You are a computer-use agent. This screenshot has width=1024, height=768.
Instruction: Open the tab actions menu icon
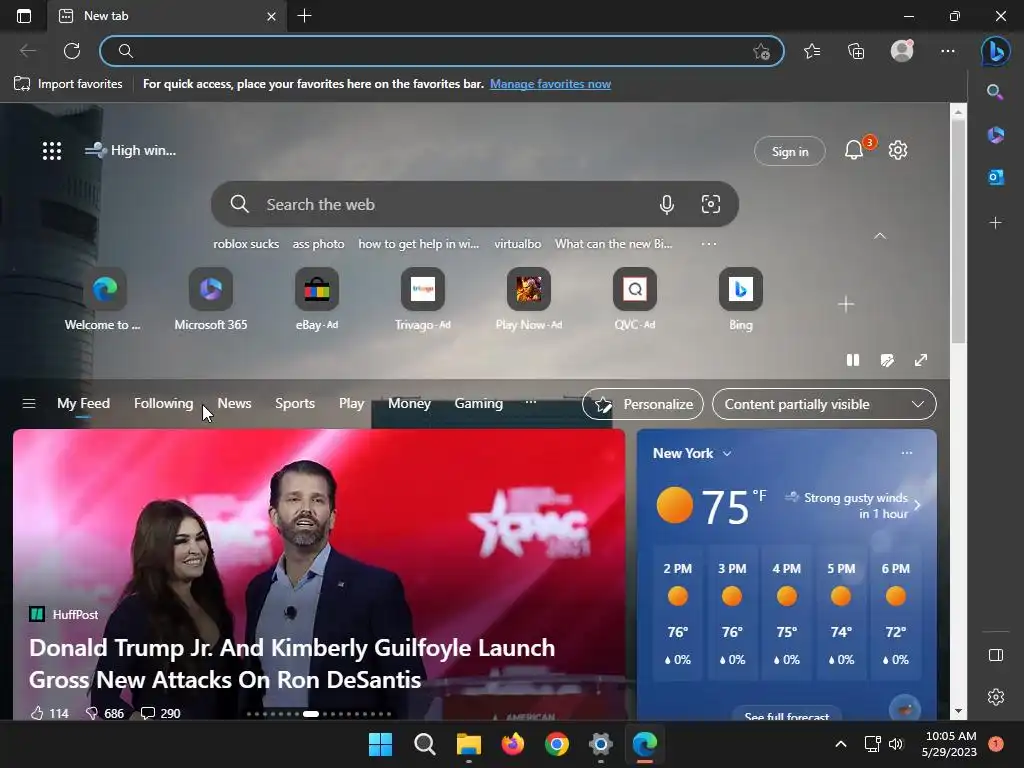pos(24,16)
